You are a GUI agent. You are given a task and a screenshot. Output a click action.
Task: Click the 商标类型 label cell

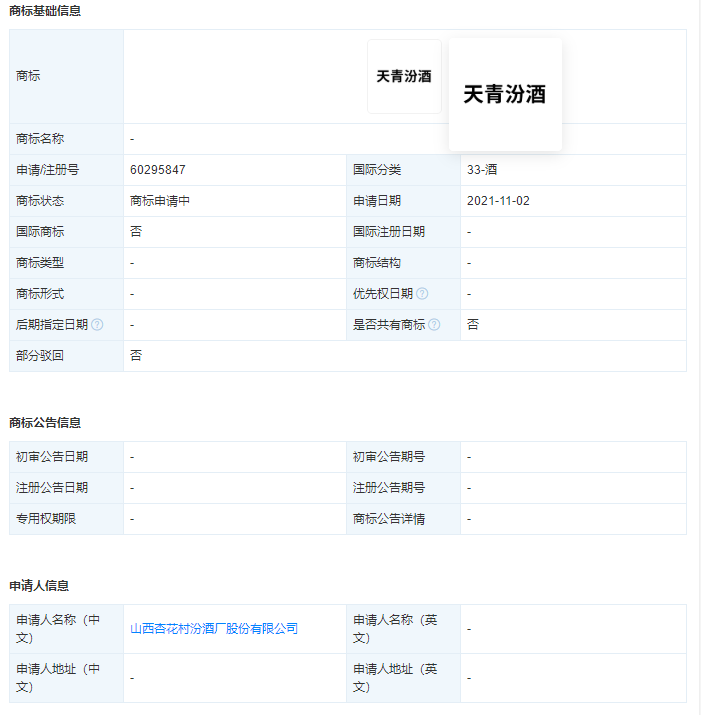click(67, 263)
